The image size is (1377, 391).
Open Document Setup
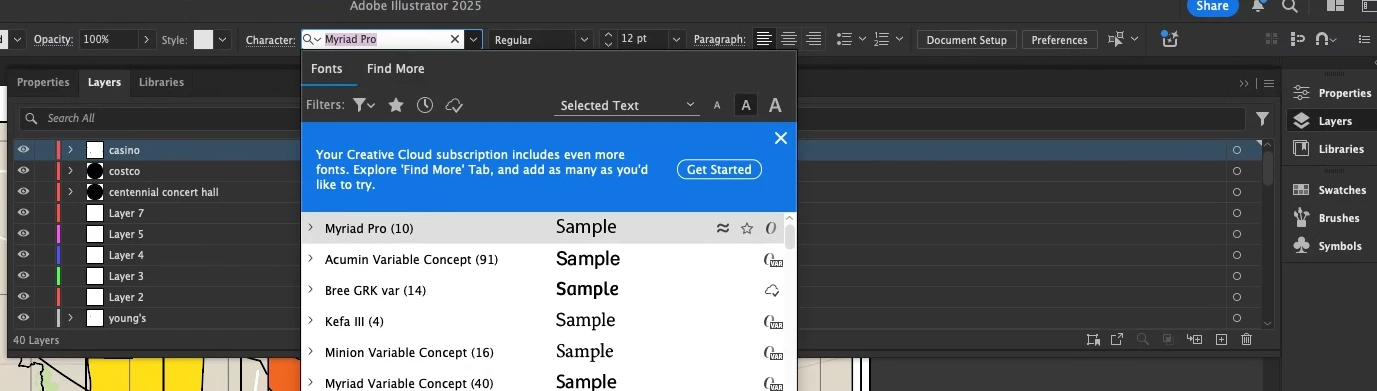point(966,40)
